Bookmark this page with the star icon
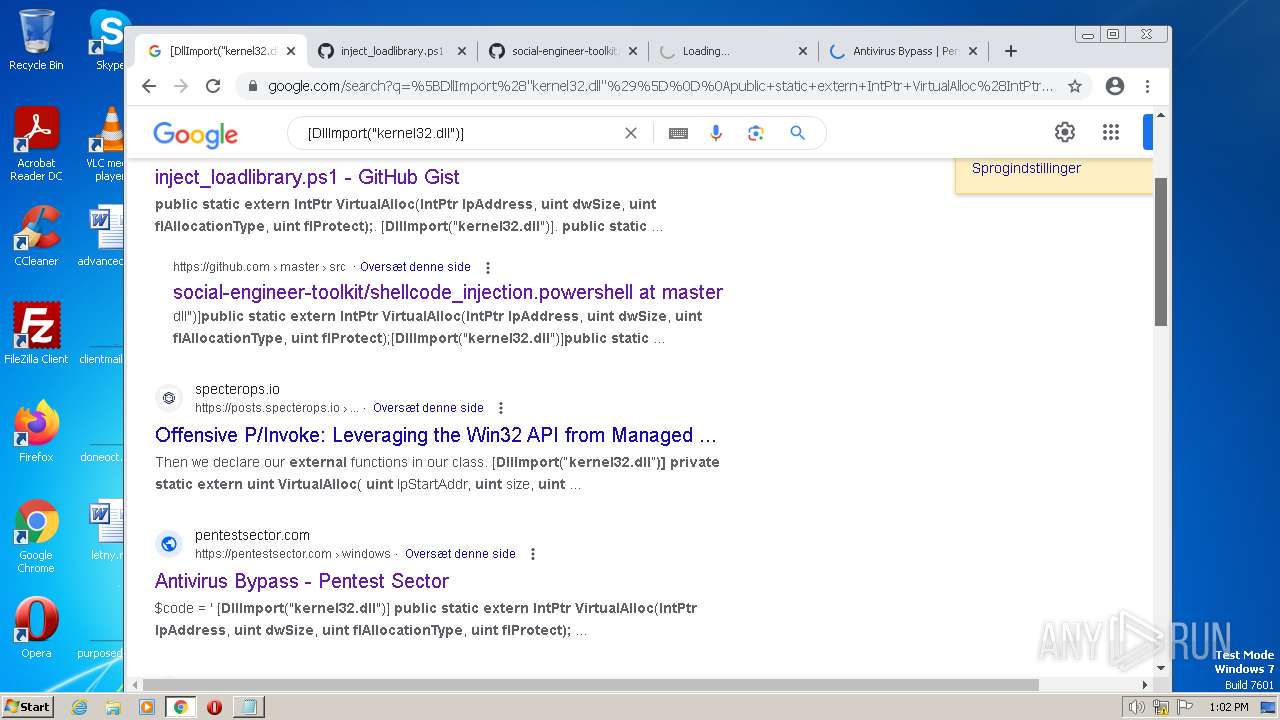The image size is (1280, 720). (x=1075, y=86)
